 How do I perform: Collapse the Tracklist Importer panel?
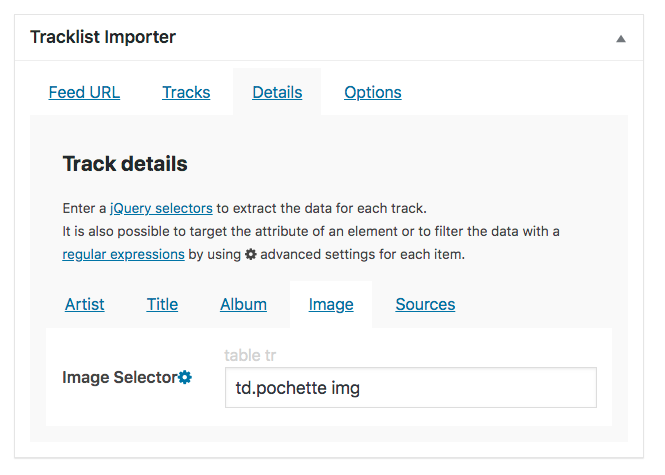tap(620, 38)
